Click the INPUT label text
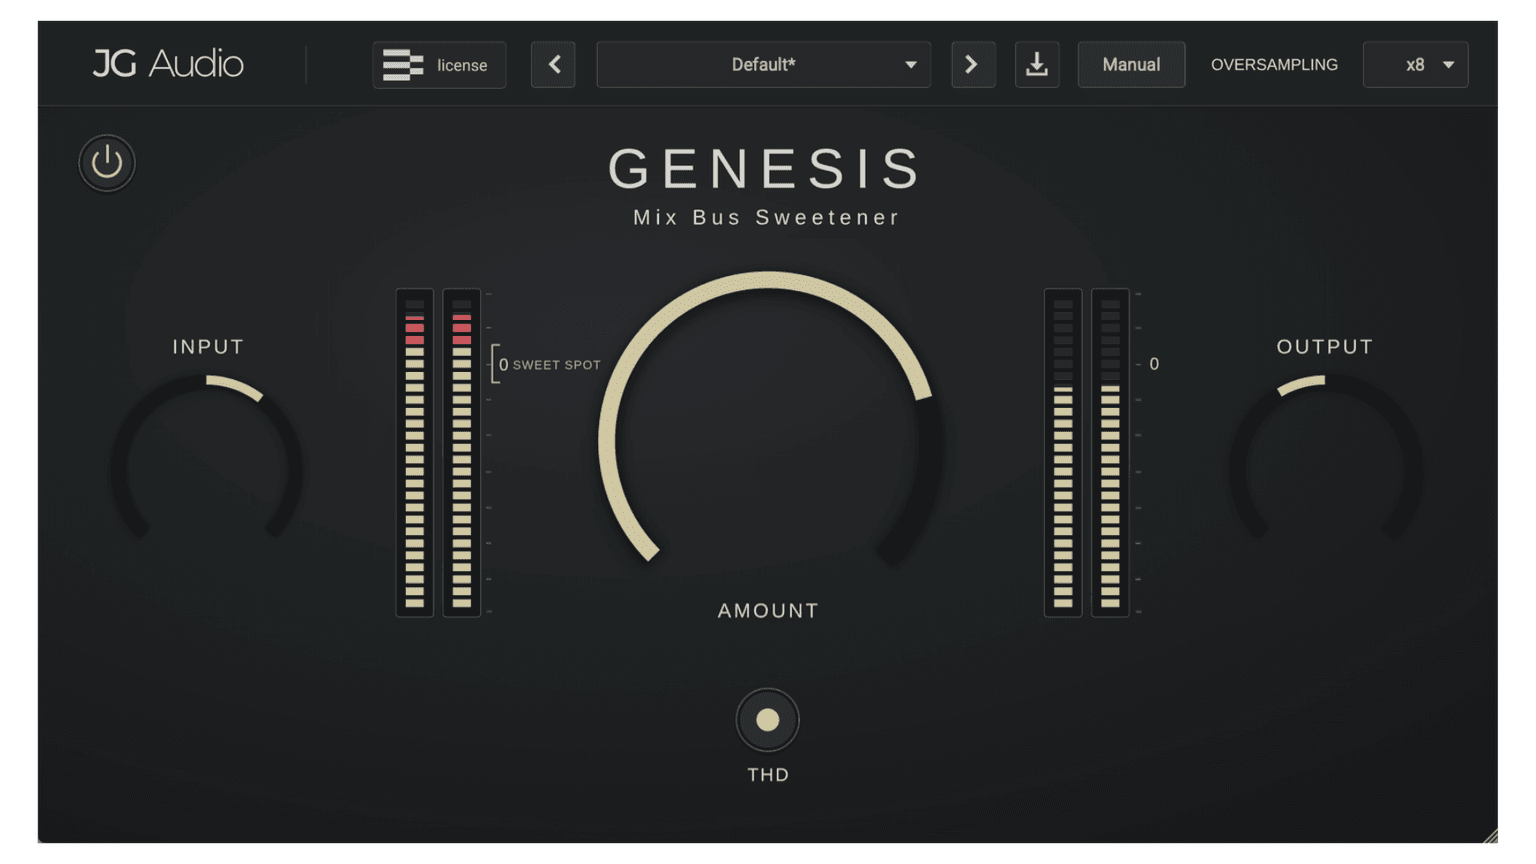1536x864 pixels. point(208,347)
